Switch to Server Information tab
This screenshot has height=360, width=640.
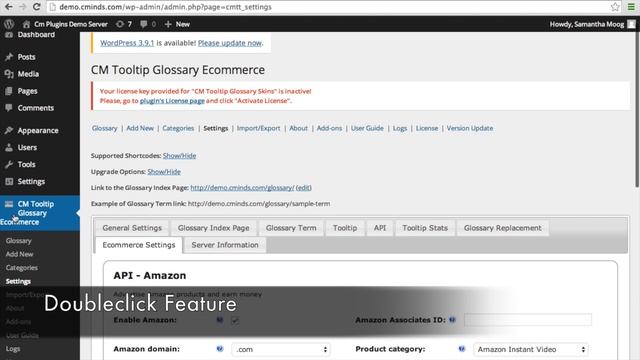tap(225, 245)
